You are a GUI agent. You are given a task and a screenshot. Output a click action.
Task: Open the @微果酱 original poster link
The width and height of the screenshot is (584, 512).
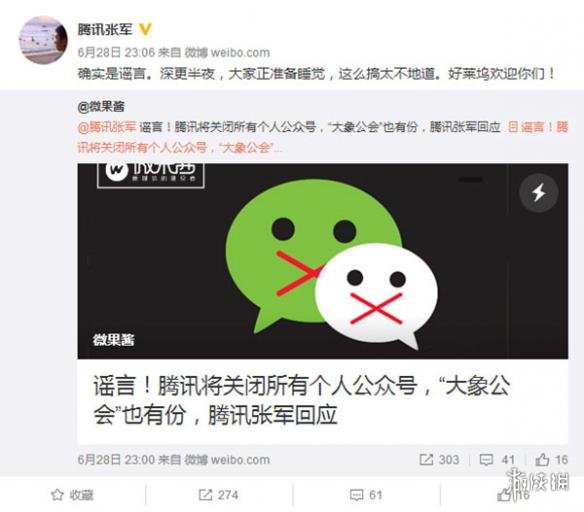point(101,107)
